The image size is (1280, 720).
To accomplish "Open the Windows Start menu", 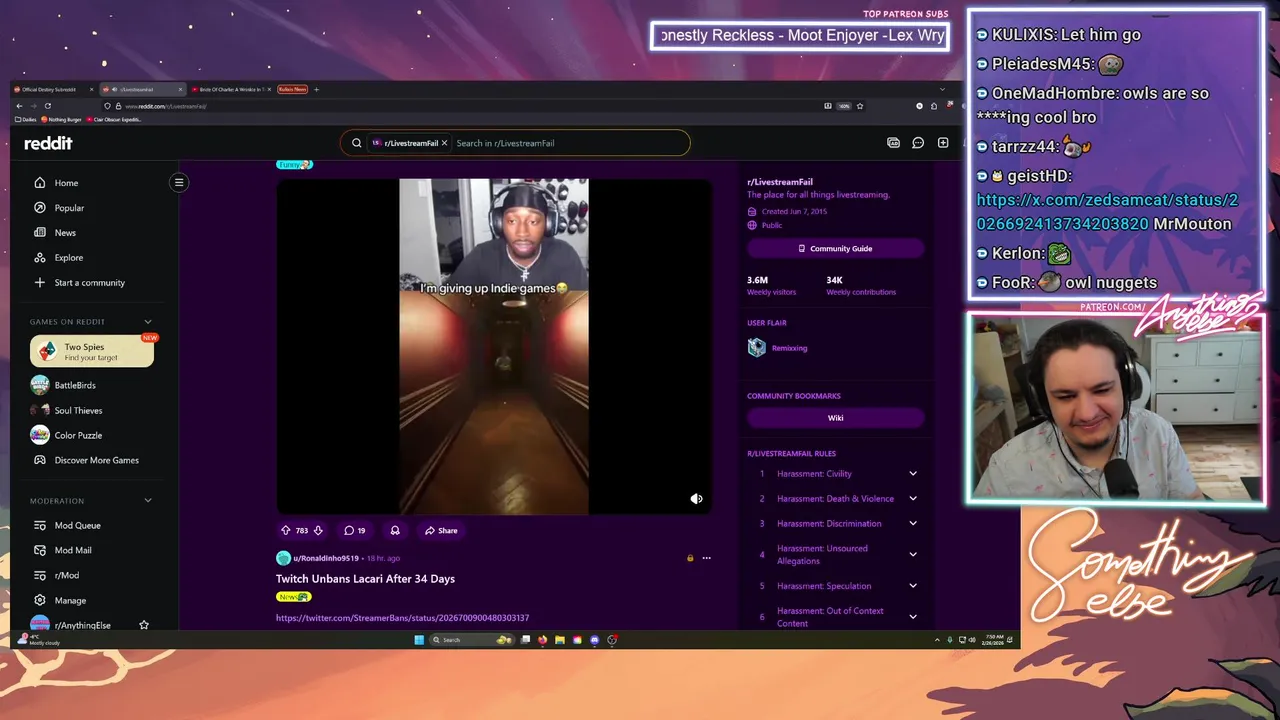I will click(x=419, y=640).
